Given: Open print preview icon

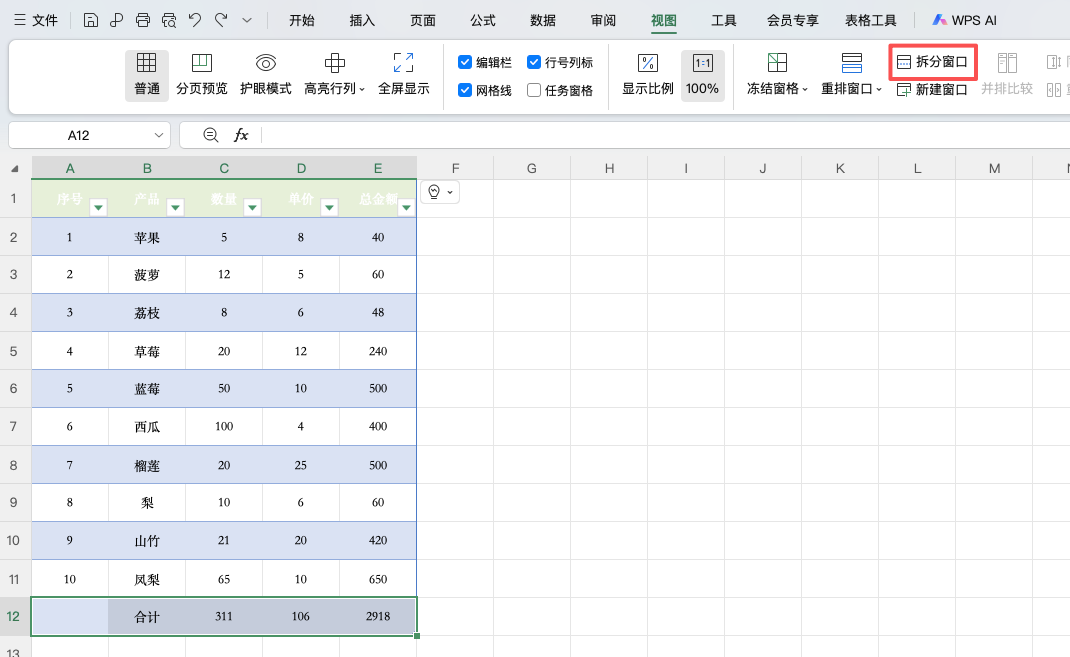Looking at the screenshot, I should tap(169, 20).
